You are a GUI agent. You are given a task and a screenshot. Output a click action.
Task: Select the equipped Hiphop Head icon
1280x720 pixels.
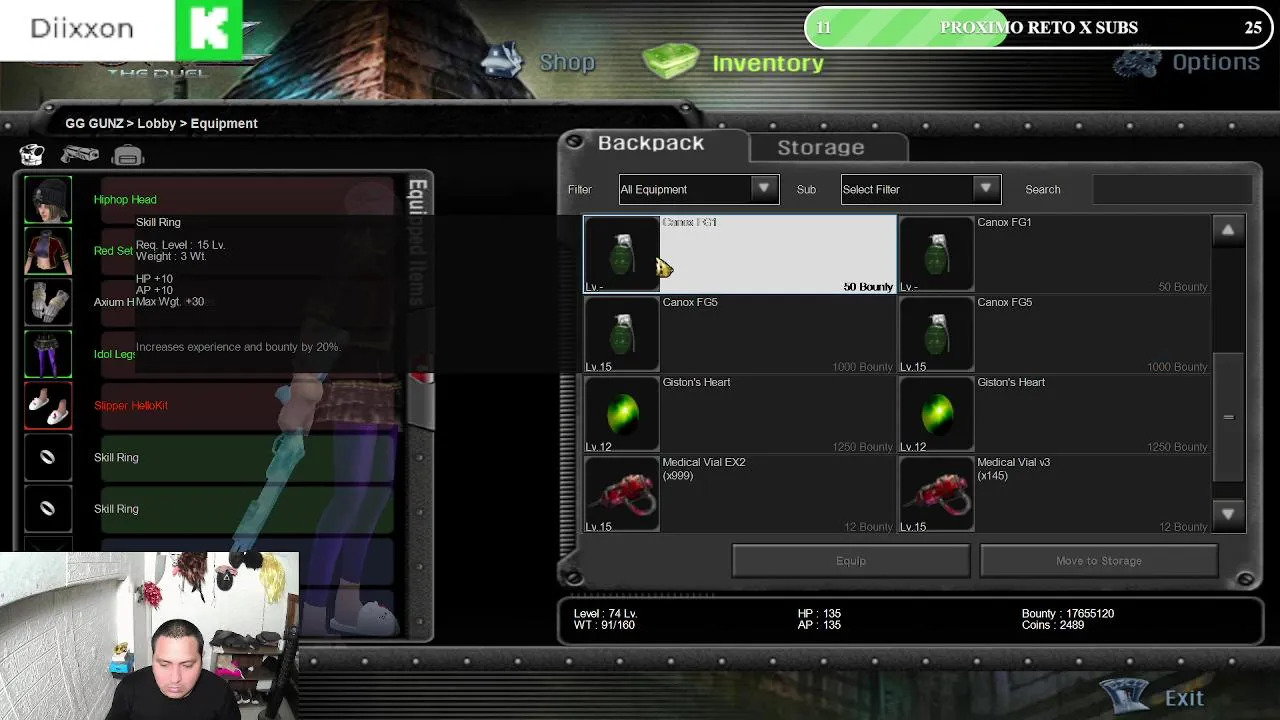[x=48, y=199]
